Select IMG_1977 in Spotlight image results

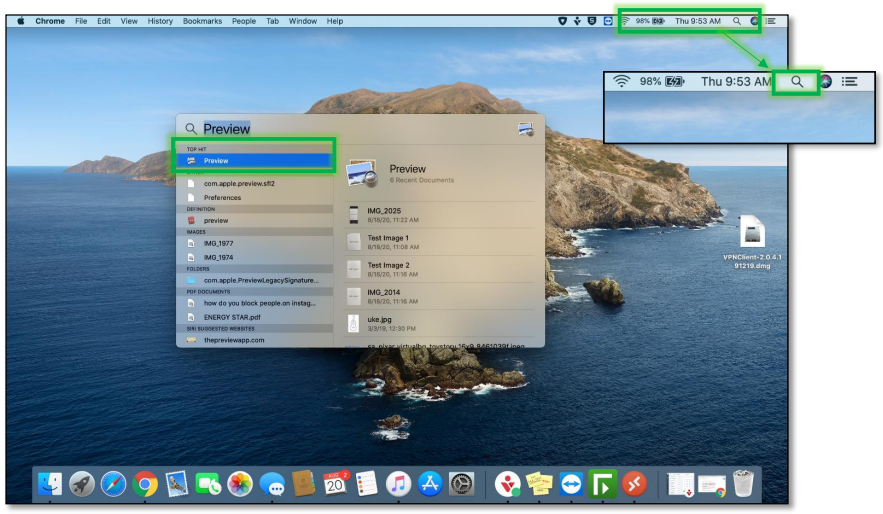[x=218, y=243]
